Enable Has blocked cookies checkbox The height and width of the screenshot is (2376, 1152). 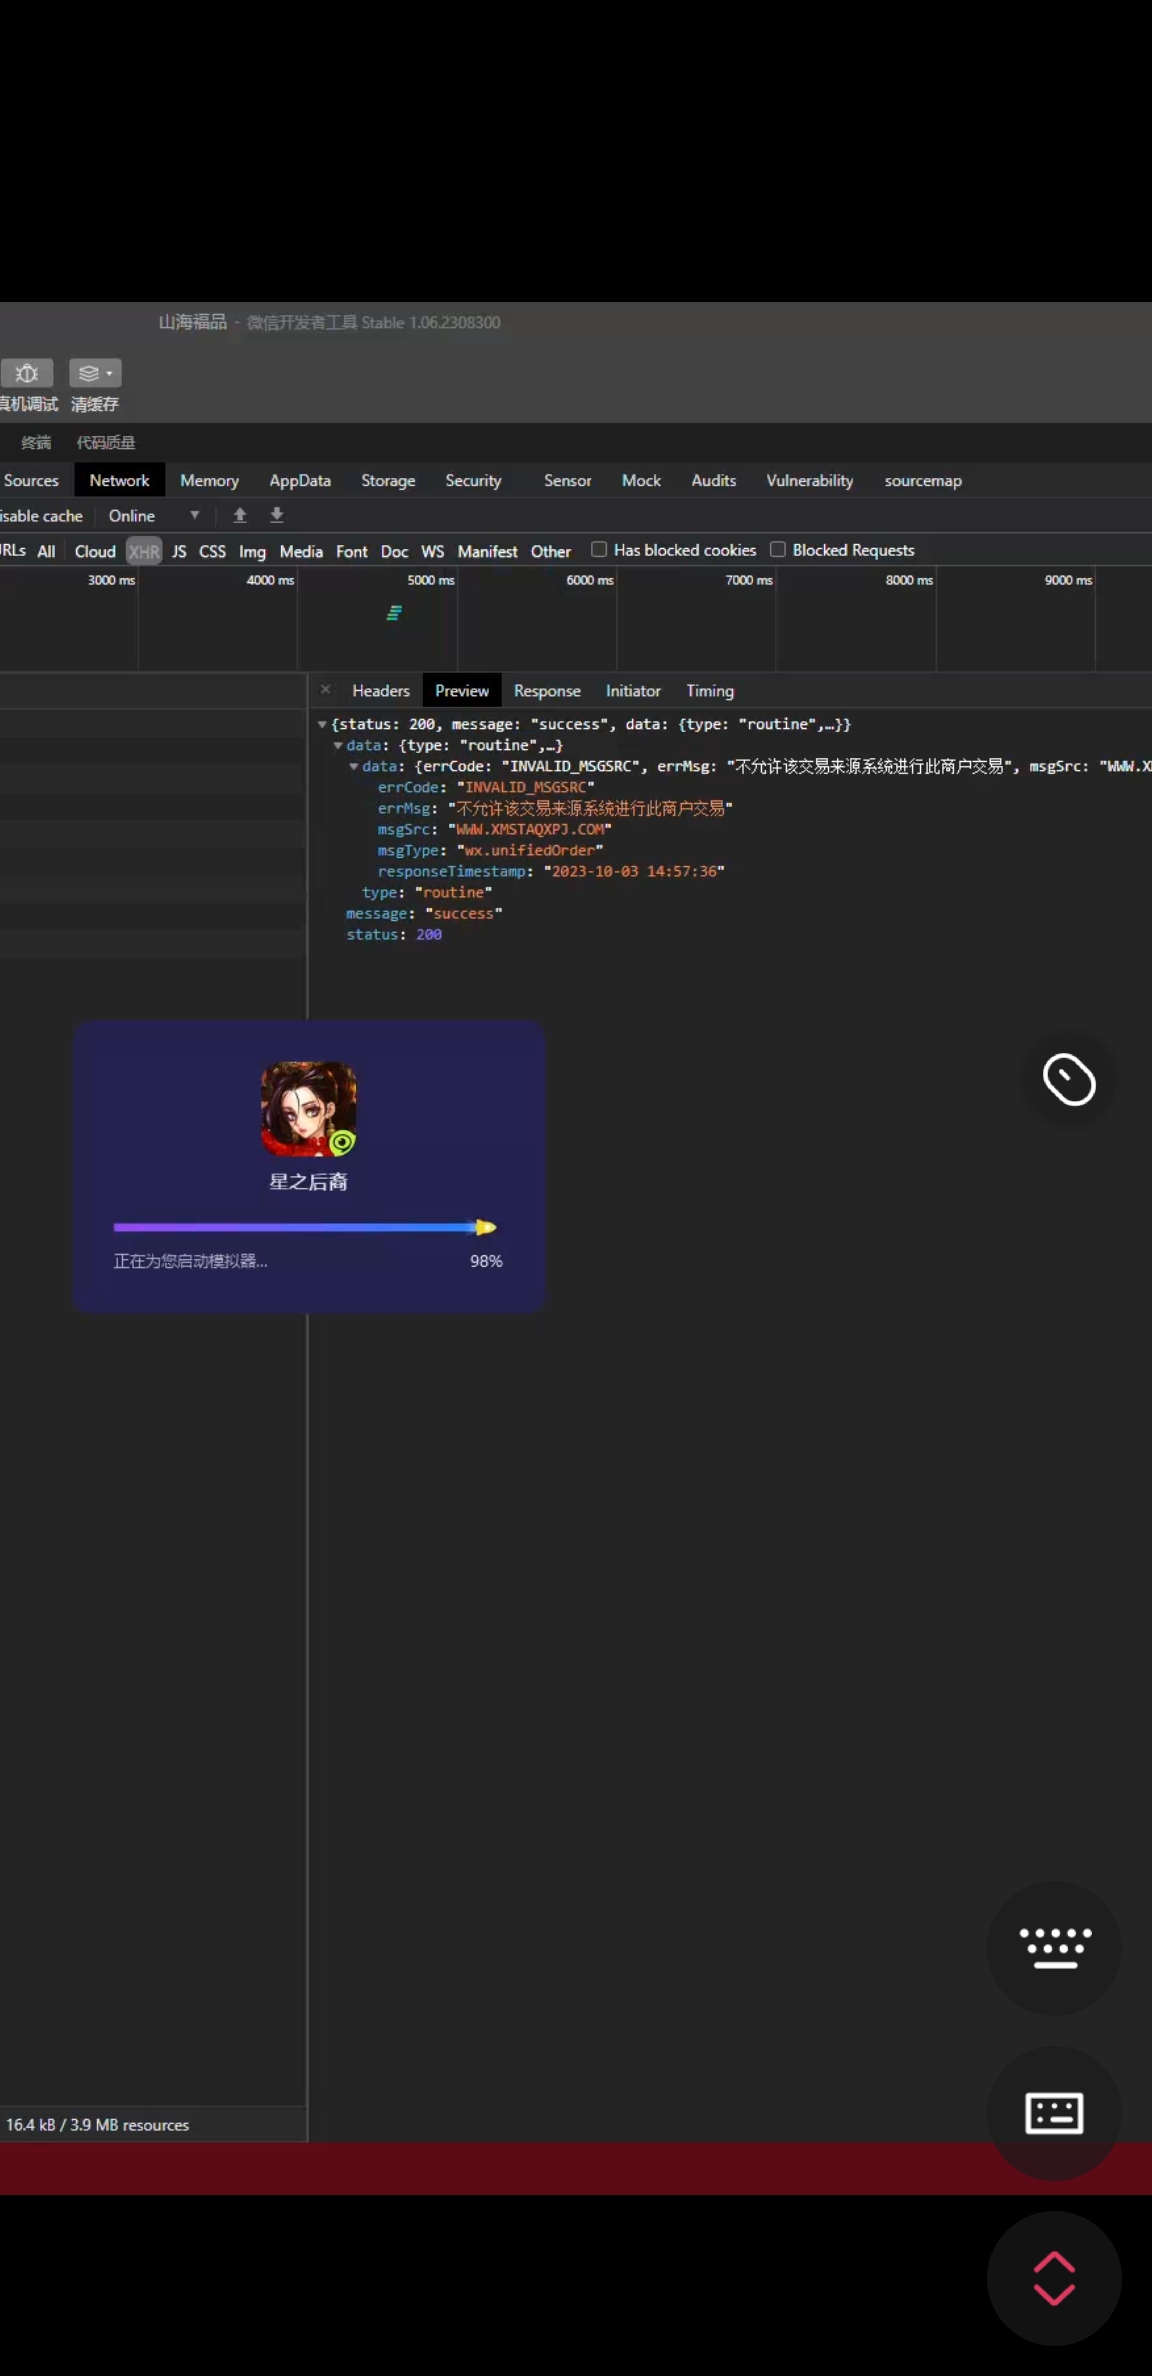pos(599,549)
